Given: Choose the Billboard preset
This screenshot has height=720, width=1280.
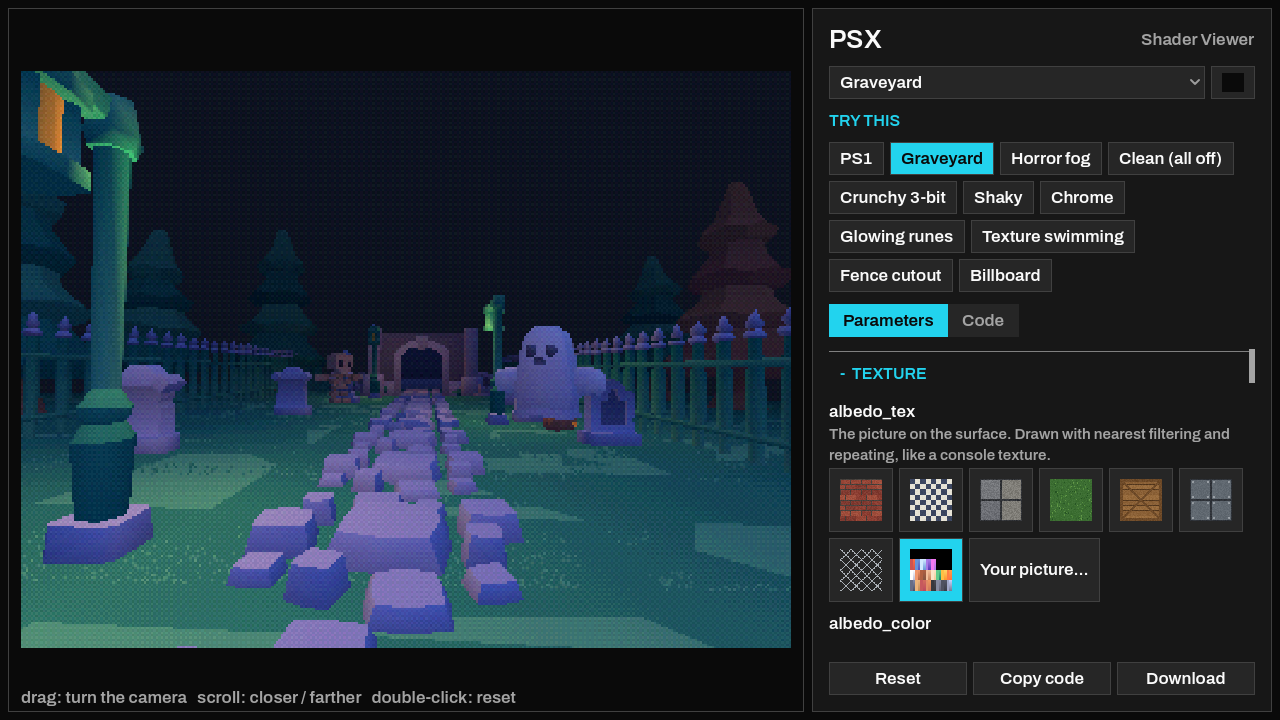Looking at the screenshot, I should coord(1005,275).
